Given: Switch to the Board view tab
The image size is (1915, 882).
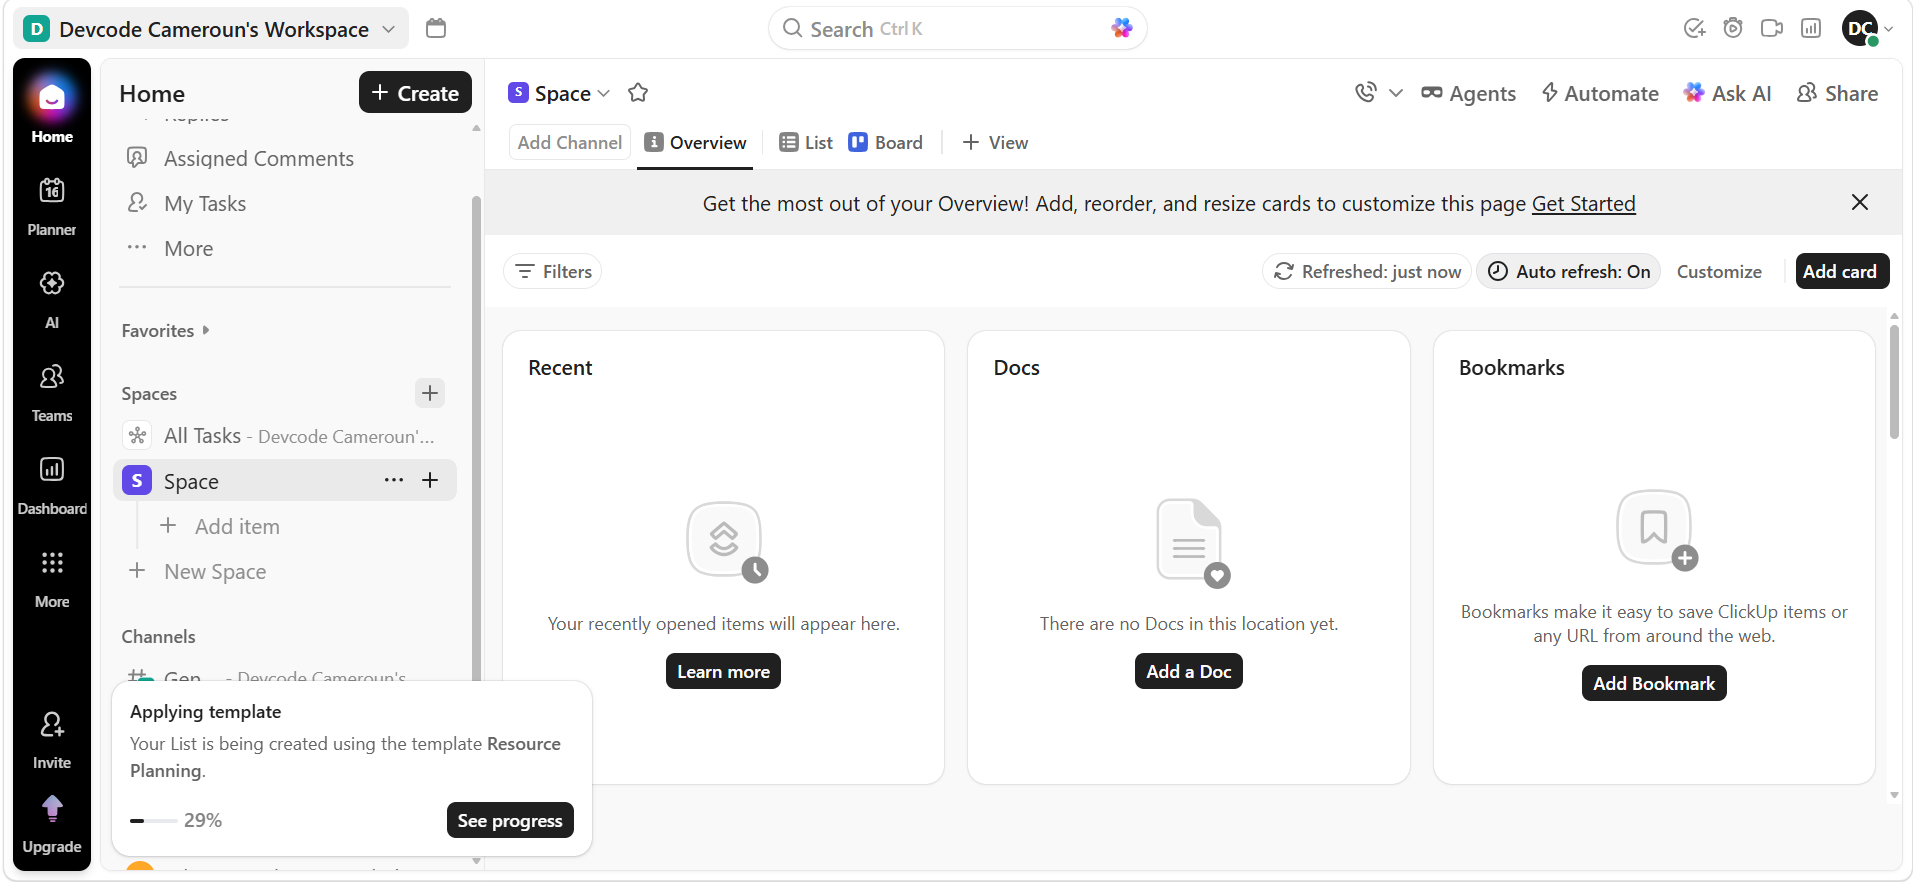Looking at the screenshot, I should pyautogui.click(x=886, y=143).
